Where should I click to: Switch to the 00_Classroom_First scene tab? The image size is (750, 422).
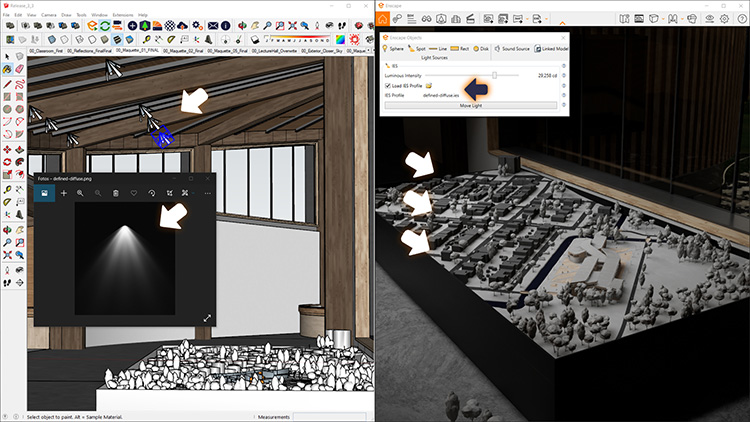coord(45,50)
